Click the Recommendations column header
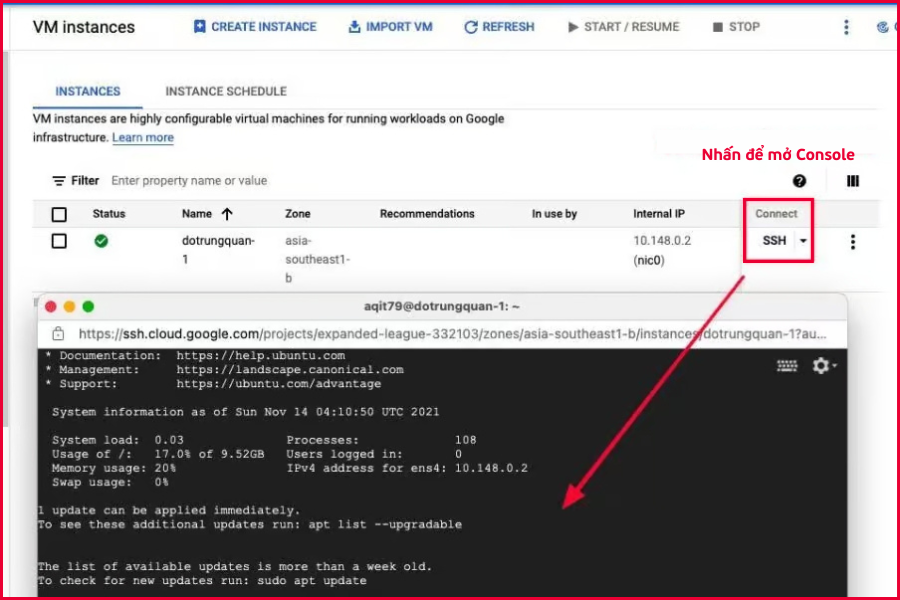The height and width of the screenshot is (600, 900). pos(427,214)
